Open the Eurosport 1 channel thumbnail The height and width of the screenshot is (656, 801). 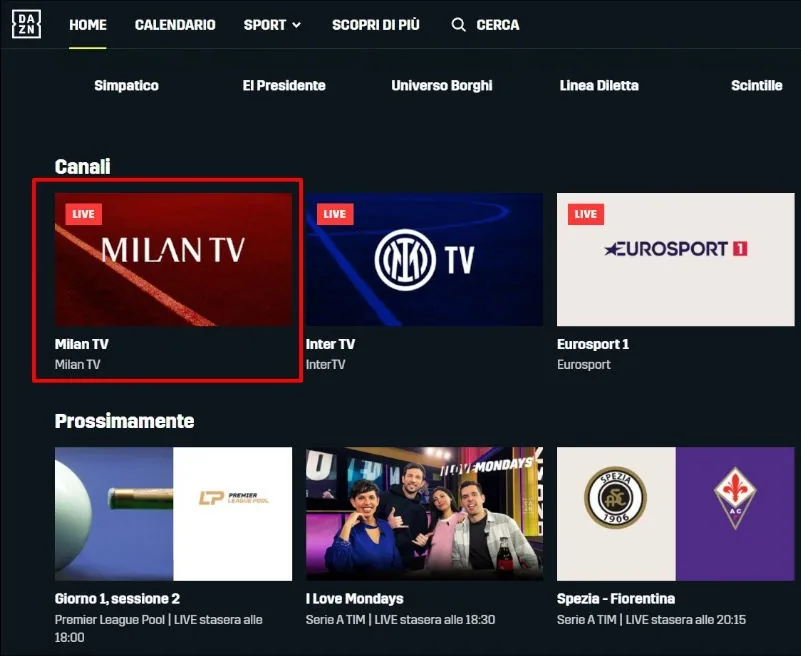676,260
